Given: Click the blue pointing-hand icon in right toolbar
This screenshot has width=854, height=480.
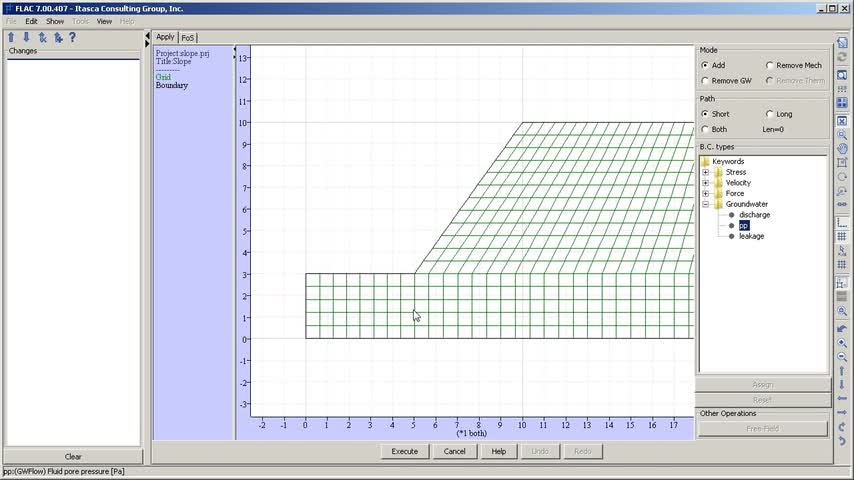Looking at the screenshot, I should click(842, 329).
